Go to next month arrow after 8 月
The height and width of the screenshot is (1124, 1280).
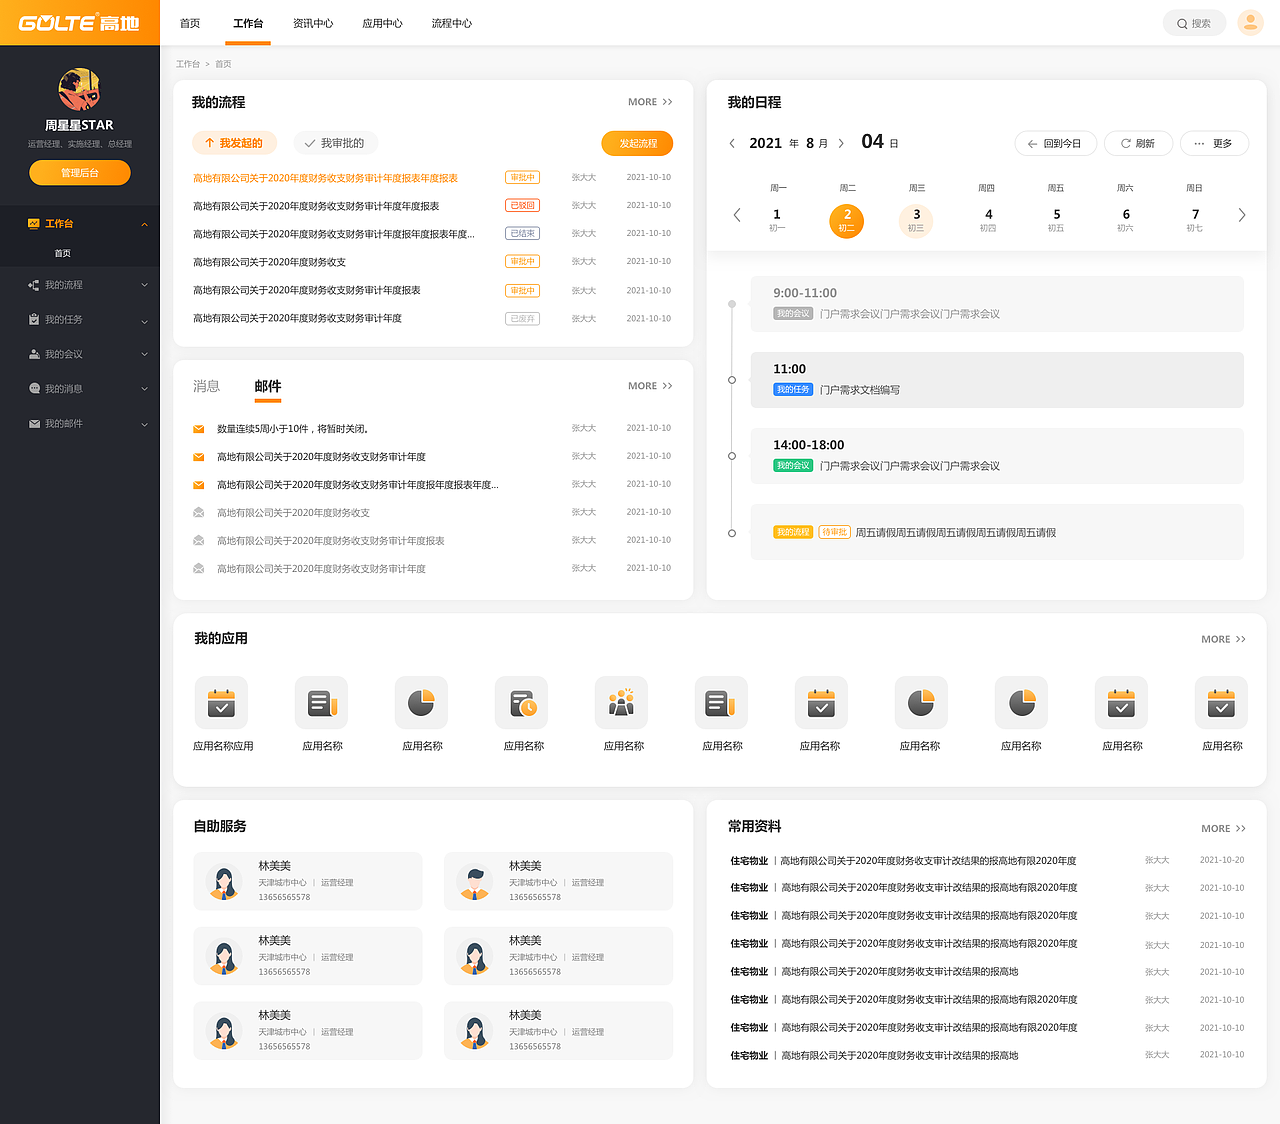click(x=841, y=143)
